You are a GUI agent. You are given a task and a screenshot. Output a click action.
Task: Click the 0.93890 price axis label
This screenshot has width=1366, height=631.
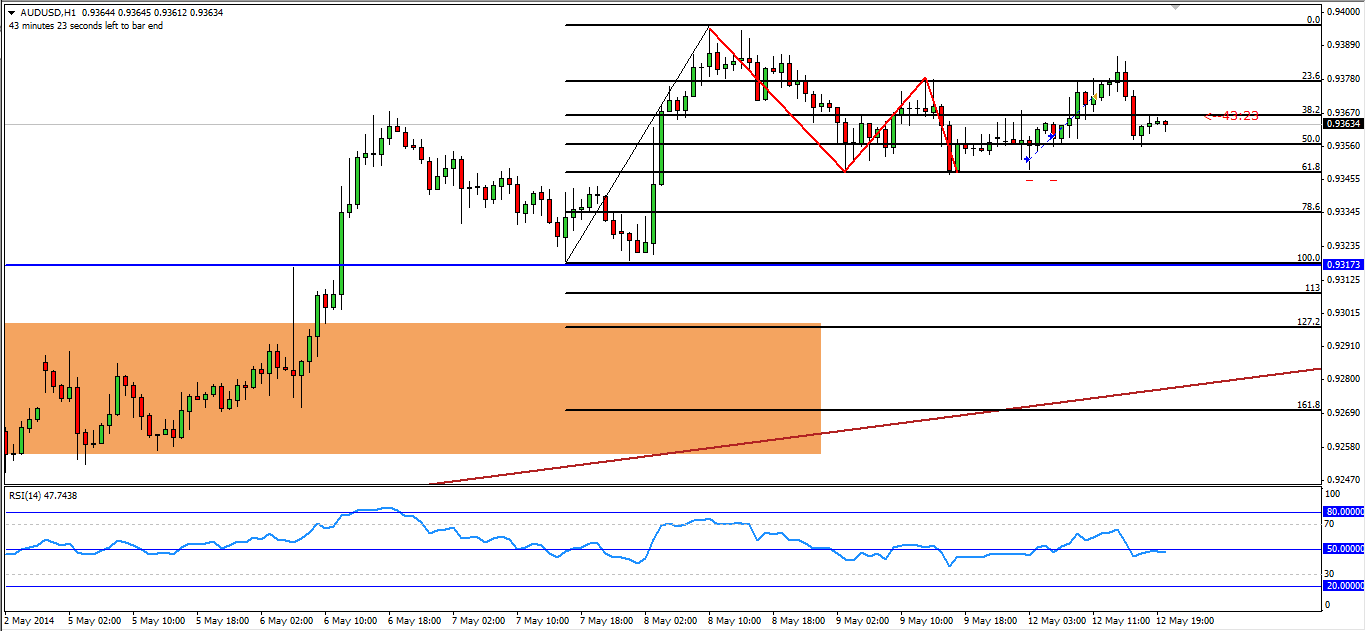pos(1341,45)
